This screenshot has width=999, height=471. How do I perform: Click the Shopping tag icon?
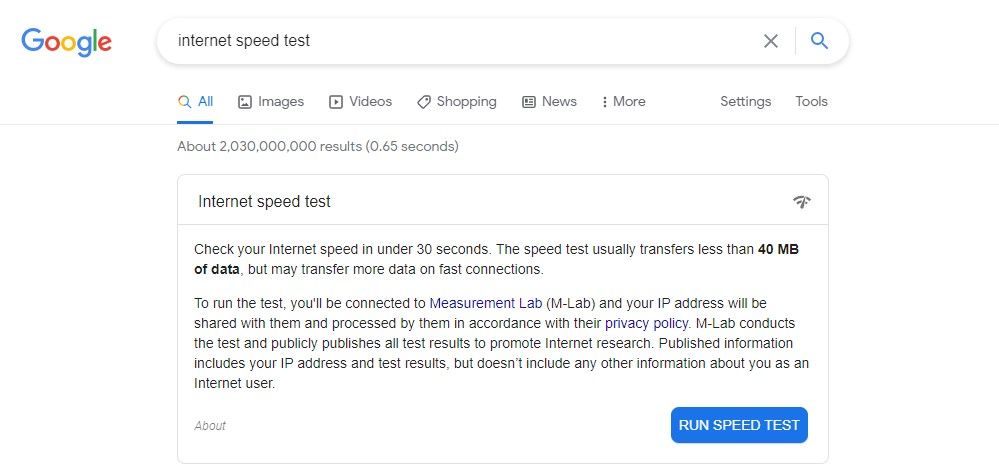[424, 102]
